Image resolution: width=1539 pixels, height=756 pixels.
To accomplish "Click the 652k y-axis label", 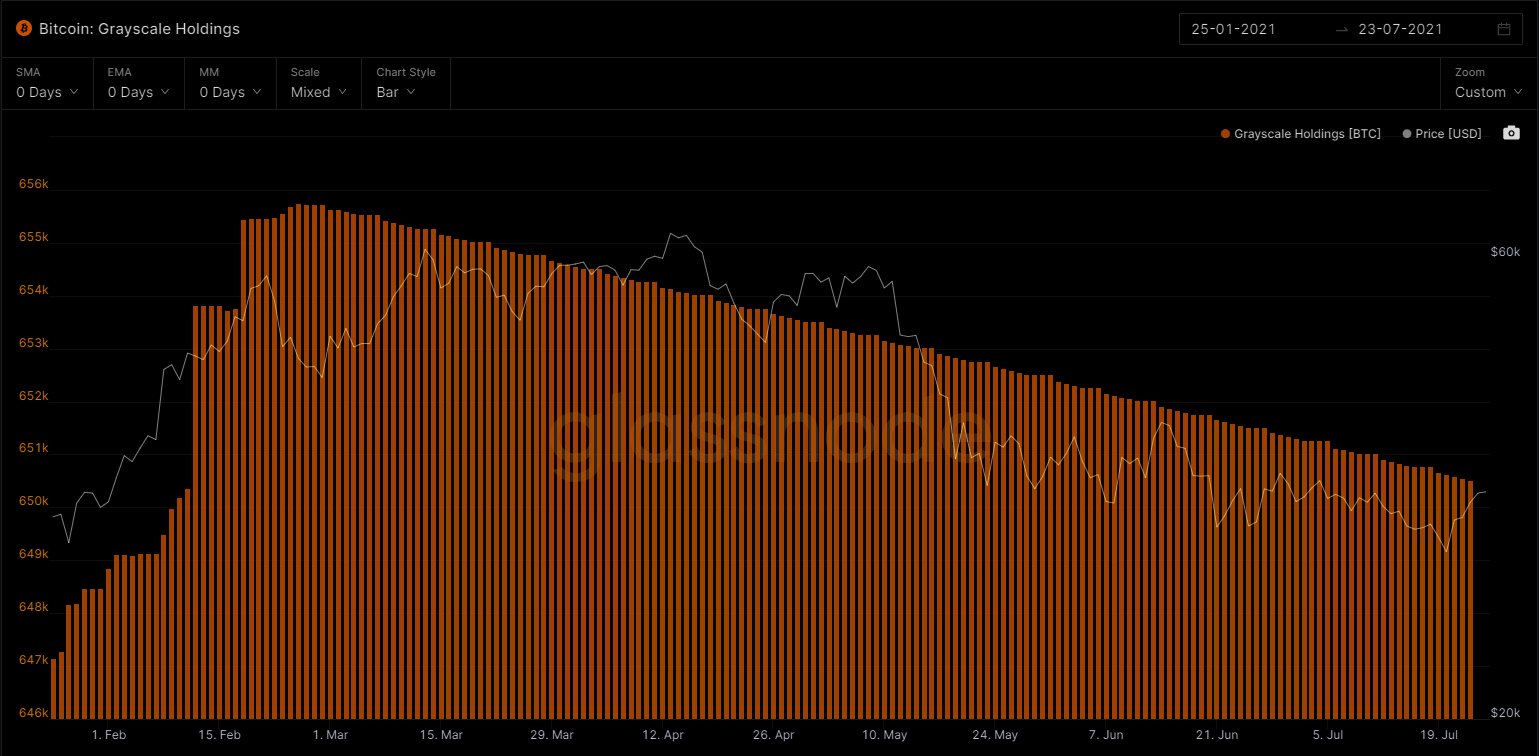I will 33,396.
